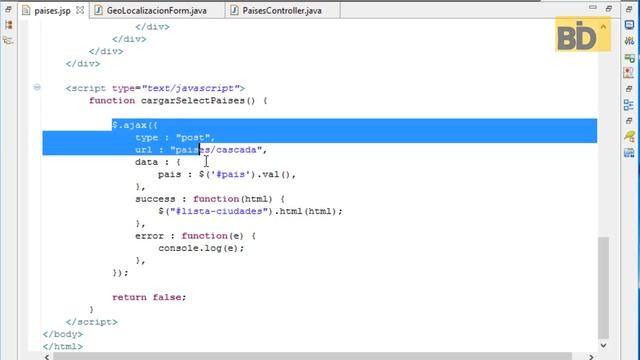Open the red Snippets view icon

coord(629,73)
